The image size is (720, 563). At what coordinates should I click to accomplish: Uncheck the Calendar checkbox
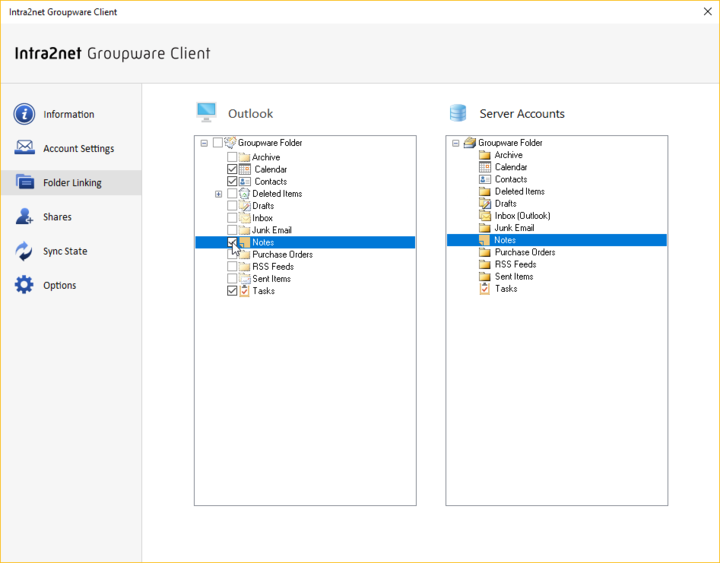coord(232,169)
